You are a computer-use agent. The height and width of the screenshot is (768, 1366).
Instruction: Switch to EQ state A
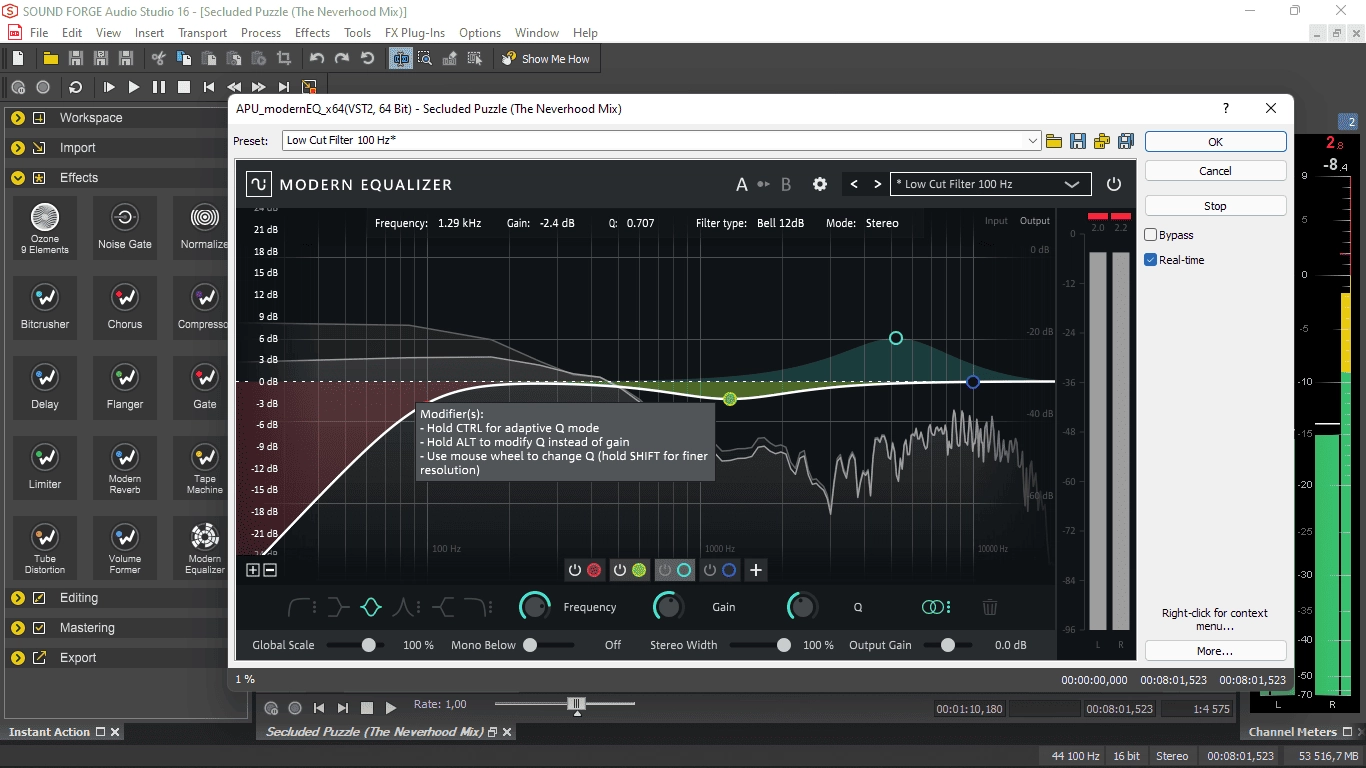pos(742,184)
